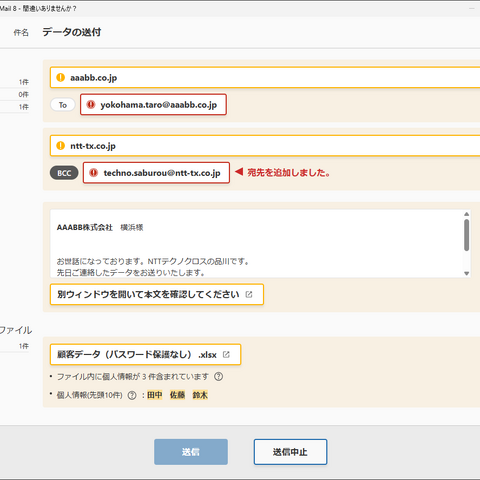480x480 pixels.
Task: Click 別ウィンドウを開いて本文を確認してください button
Action: (x=157, y=294)
